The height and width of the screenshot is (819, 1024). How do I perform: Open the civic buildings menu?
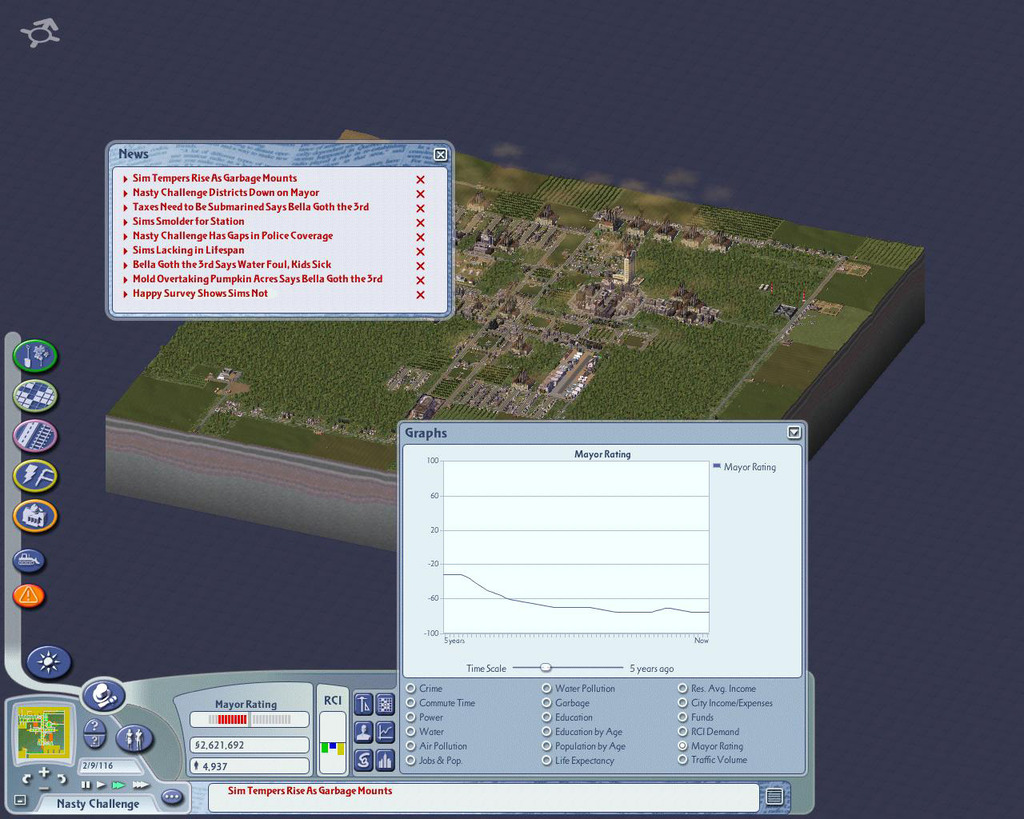pos(35,515)
